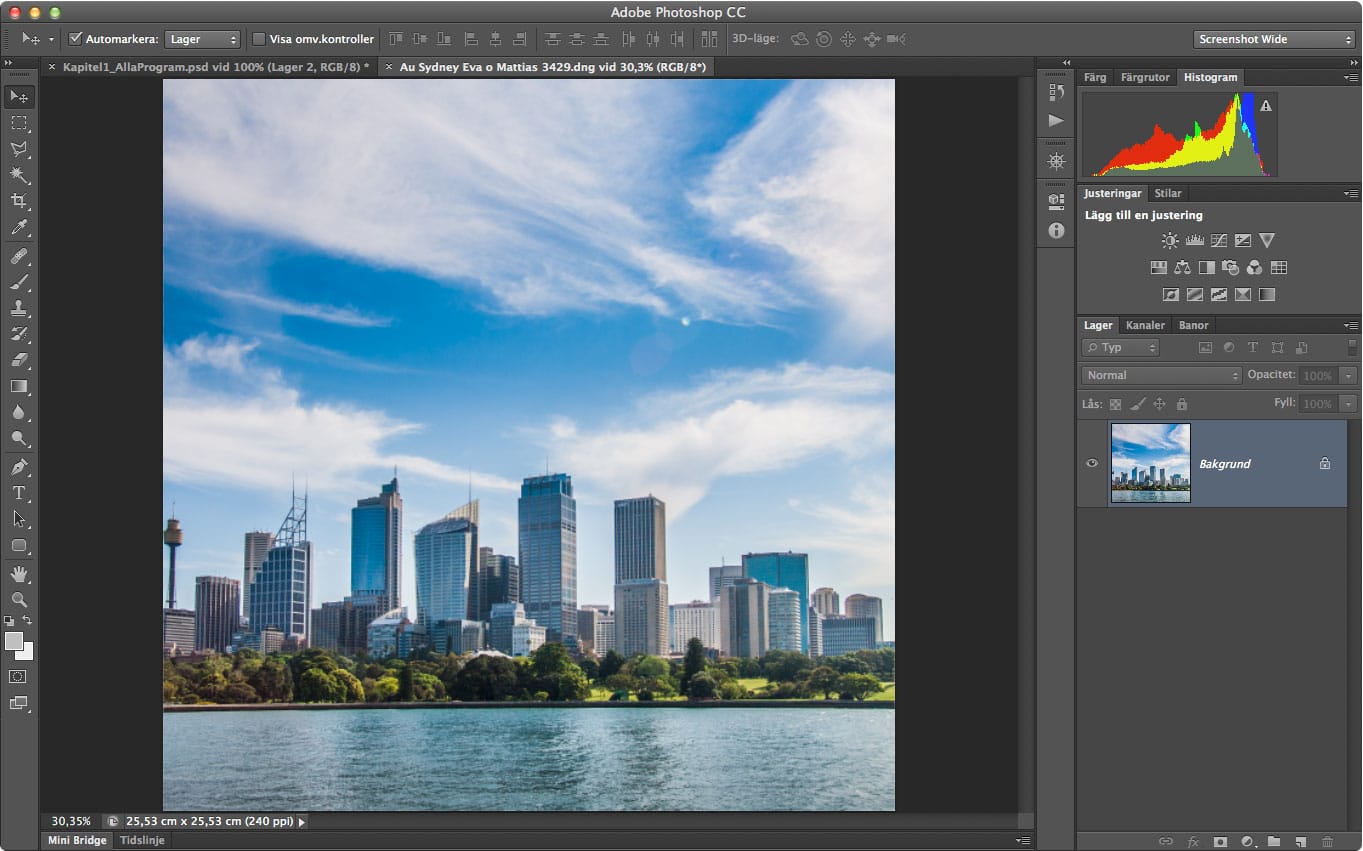Click the delete layer trash icon
The width and height of the screenshot is (1363, 851).
pyautogui.click(x=1327, y=842)
